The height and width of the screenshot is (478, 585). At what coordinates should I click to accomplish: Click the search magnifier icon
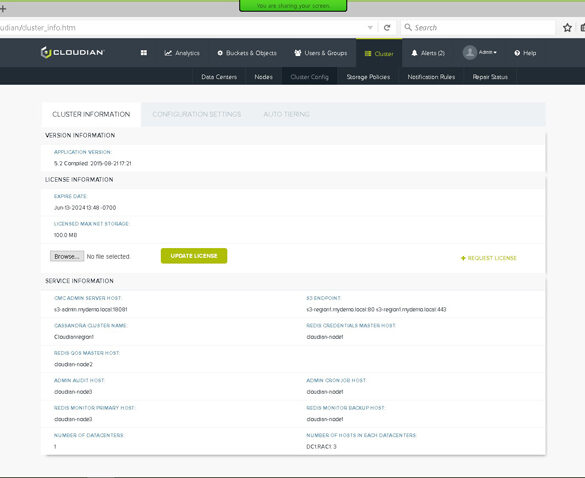point(408,27)
